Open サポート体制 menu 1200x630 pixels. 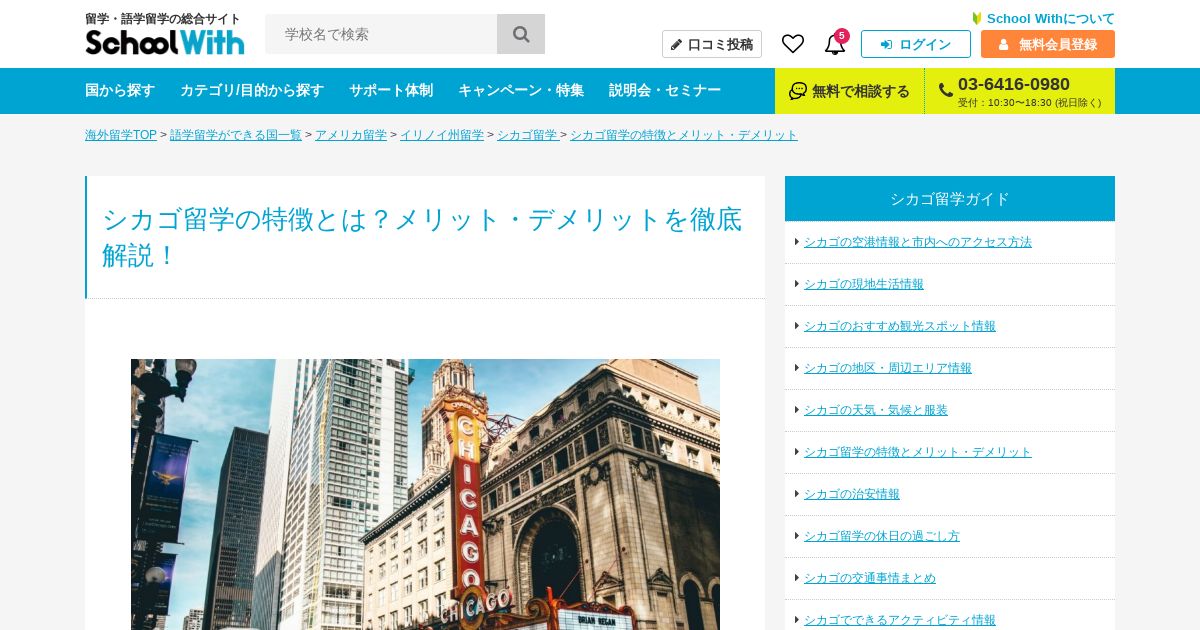[x=391, y=90]
